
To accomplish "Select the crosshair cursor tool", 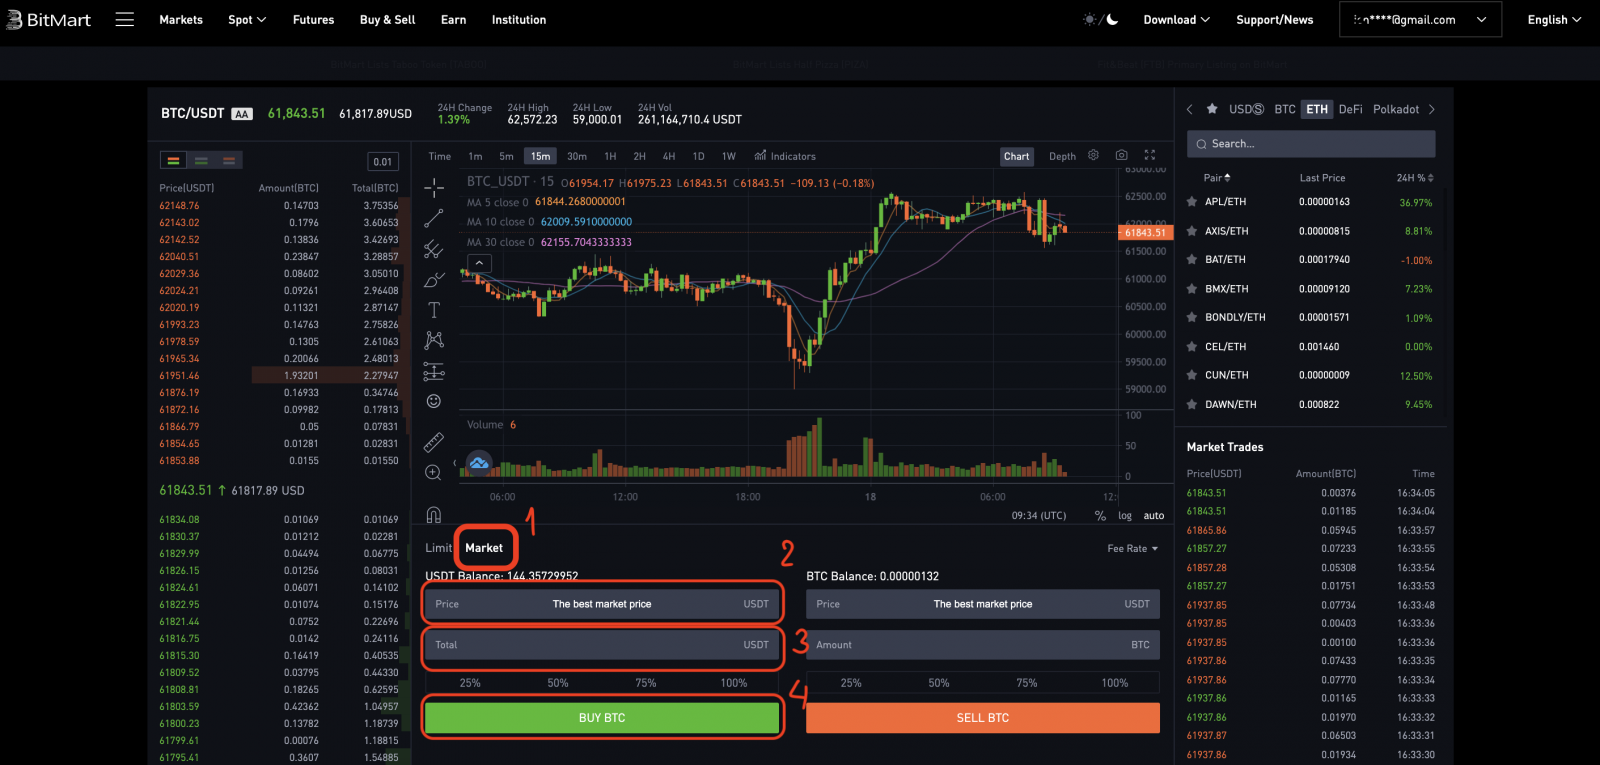I will (x=434, y=187).
